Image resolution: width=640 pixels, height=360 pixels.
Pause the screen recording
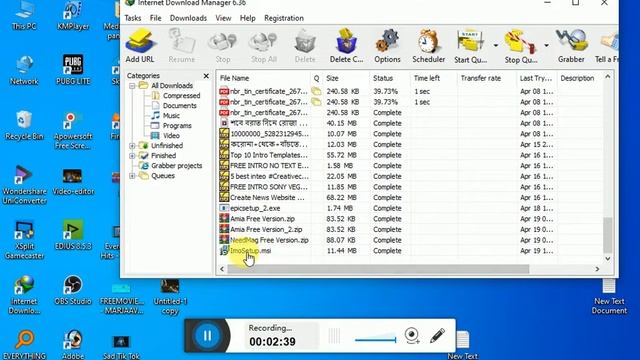(x=207, y=336)
